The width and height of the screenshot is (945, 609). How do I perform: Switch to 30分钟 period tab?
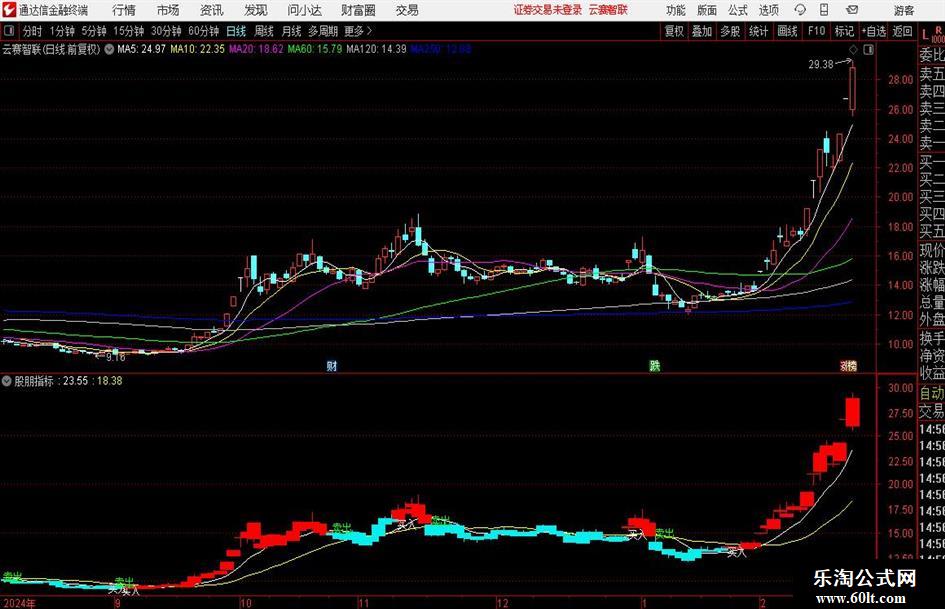(166, 31)
